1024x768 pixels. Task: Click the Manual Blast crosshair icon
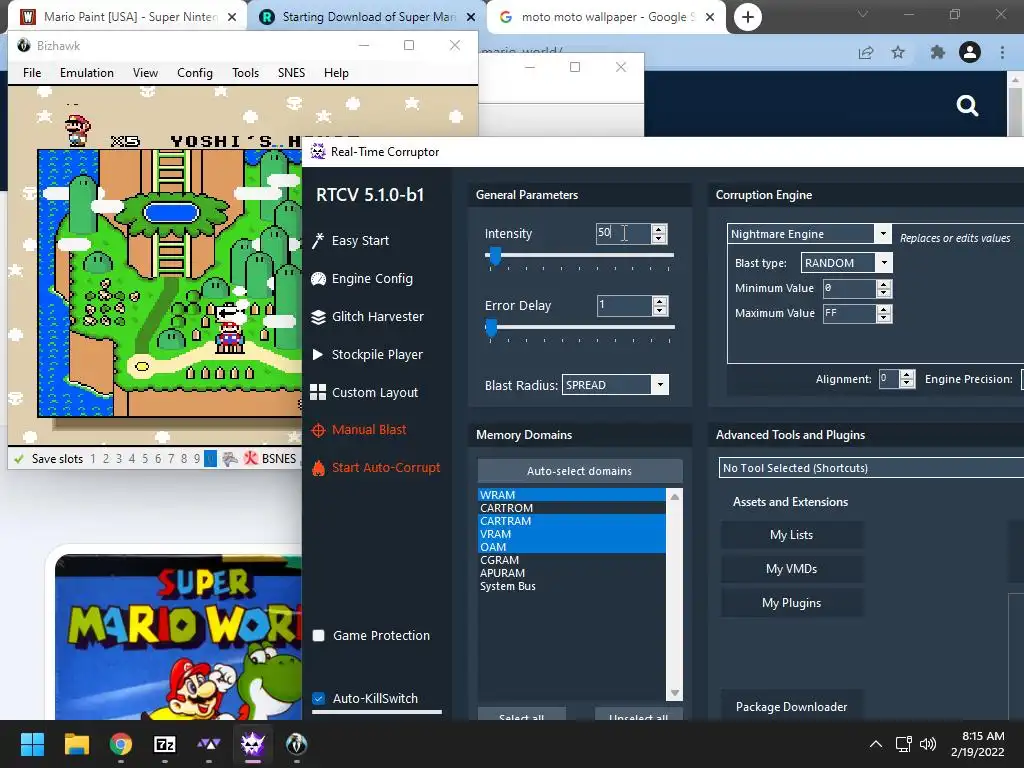click(x=318, y=430)
